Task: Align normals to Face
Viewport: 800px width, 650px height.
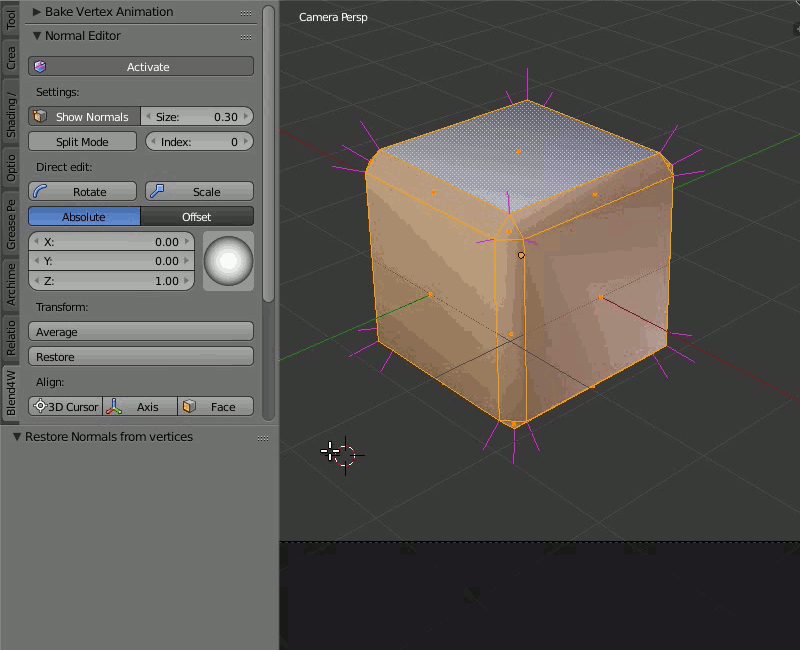Action: 215,407
